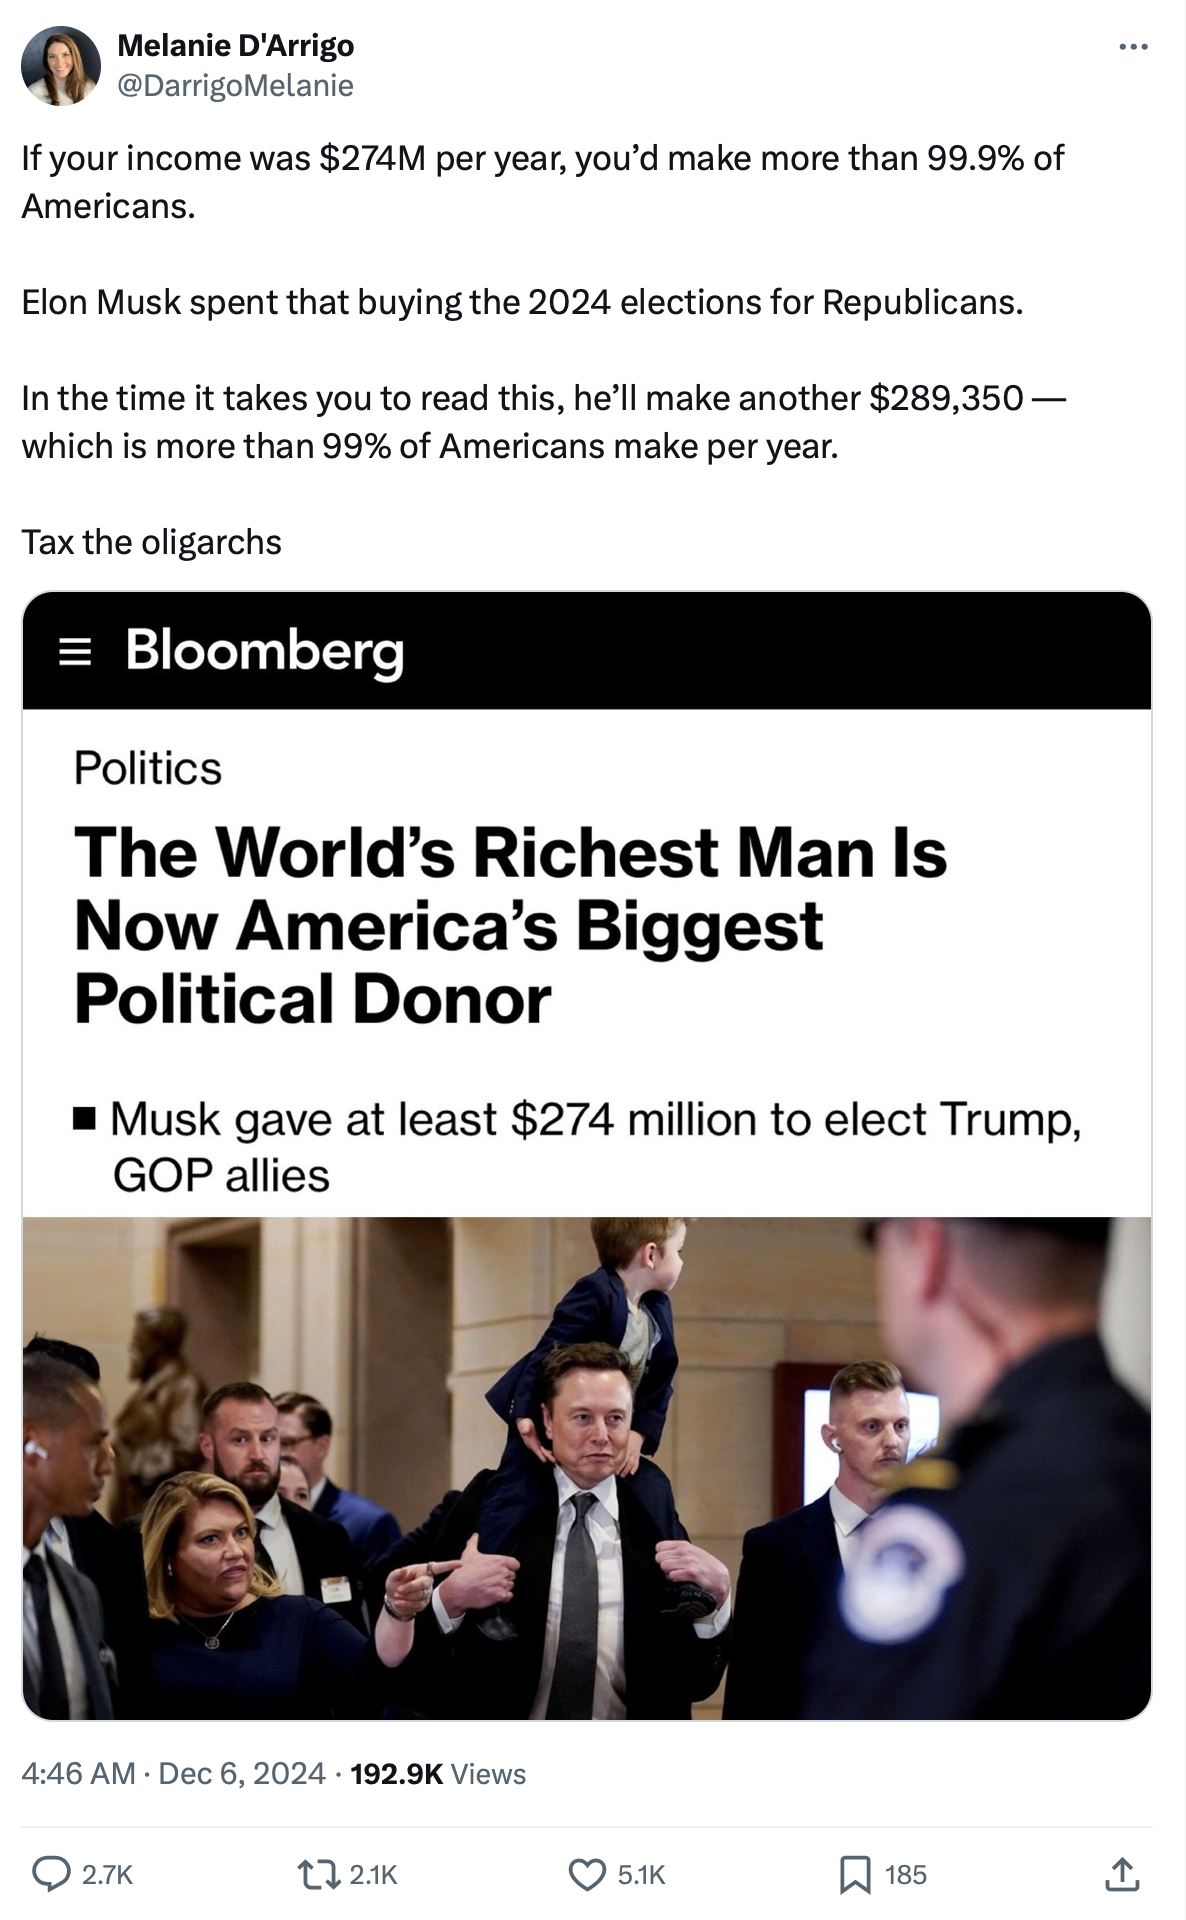The height and width of the screenshot is (1920, 1186).
Task: Open the 4:46 AM Dec 6, 2024 timestamp
Action: point(173,1773)
